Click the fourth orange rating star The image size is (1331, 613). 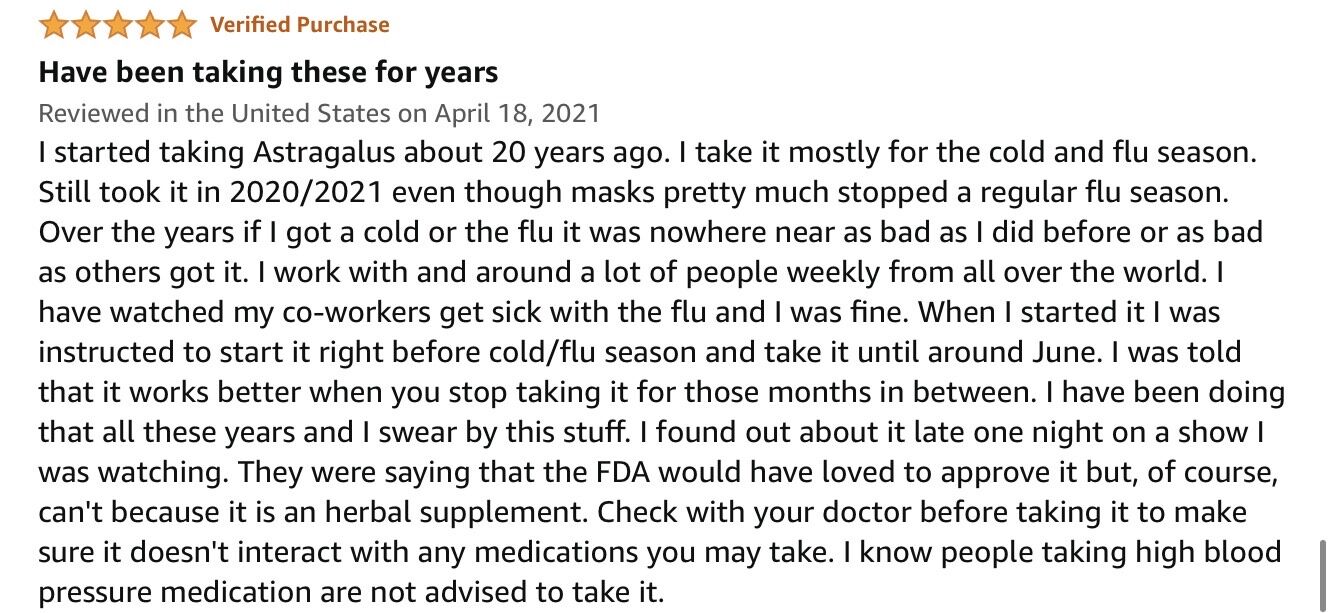[x=150, y=24]
